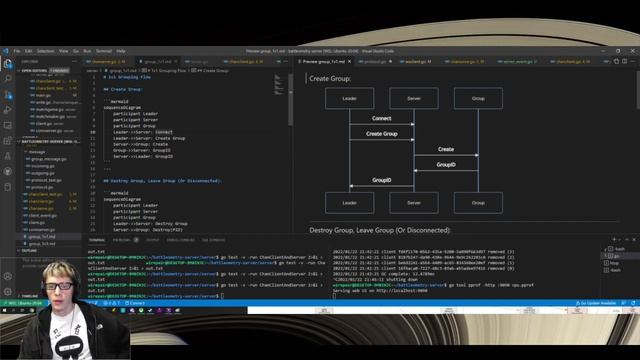Close the terminal panel
Image resolution: width=640 pixels, height=360 pixels.
click(x=634, y=240)
